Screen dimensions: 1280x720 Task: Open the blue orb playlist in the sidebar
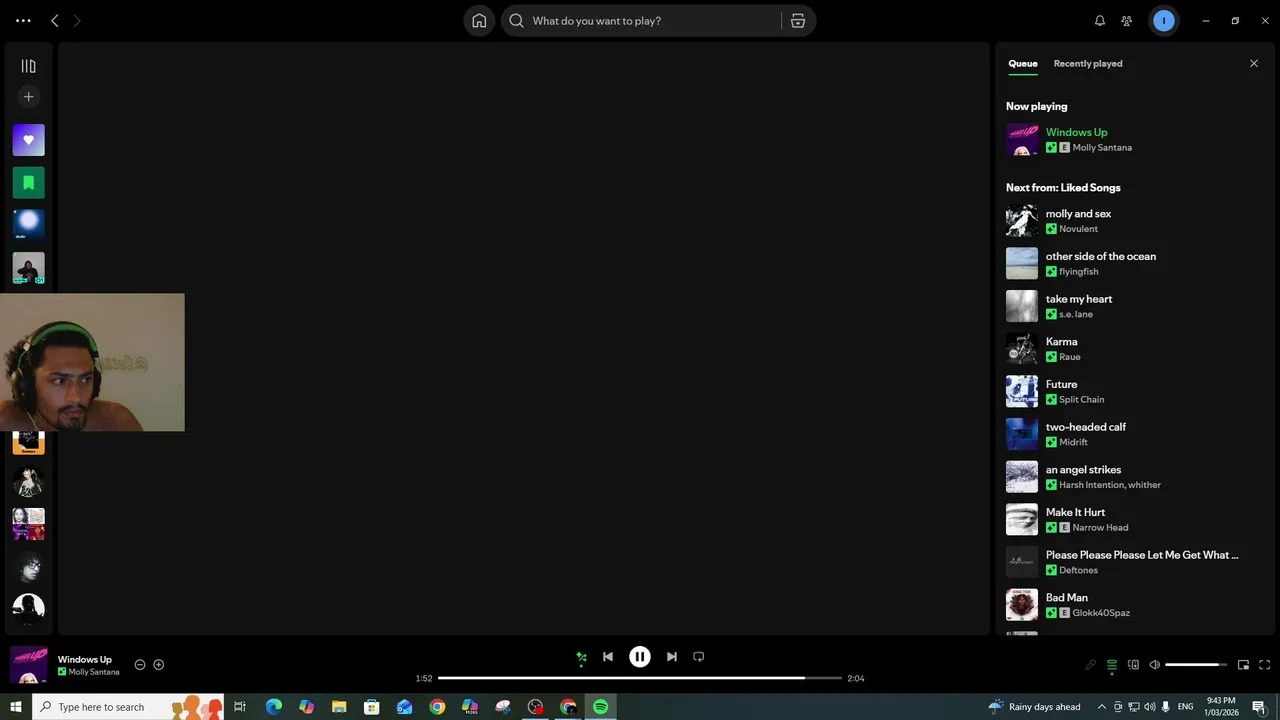tap(28, 225)
